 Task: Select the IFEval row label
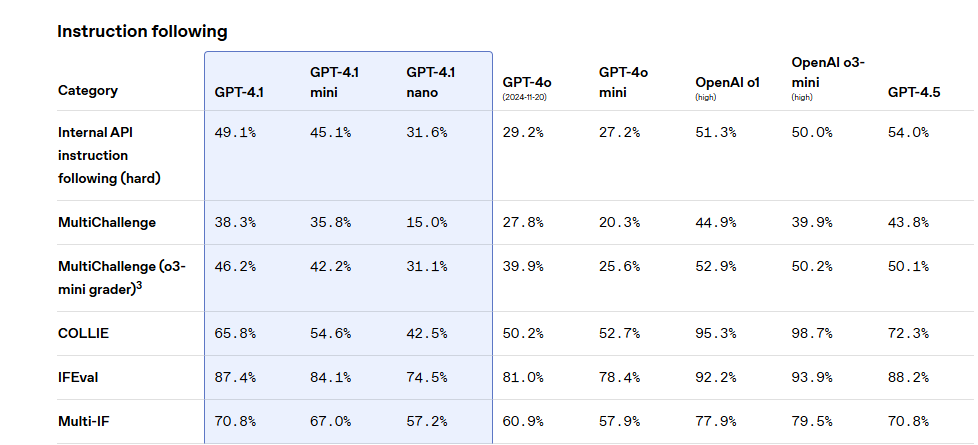(x=80, y=377)
